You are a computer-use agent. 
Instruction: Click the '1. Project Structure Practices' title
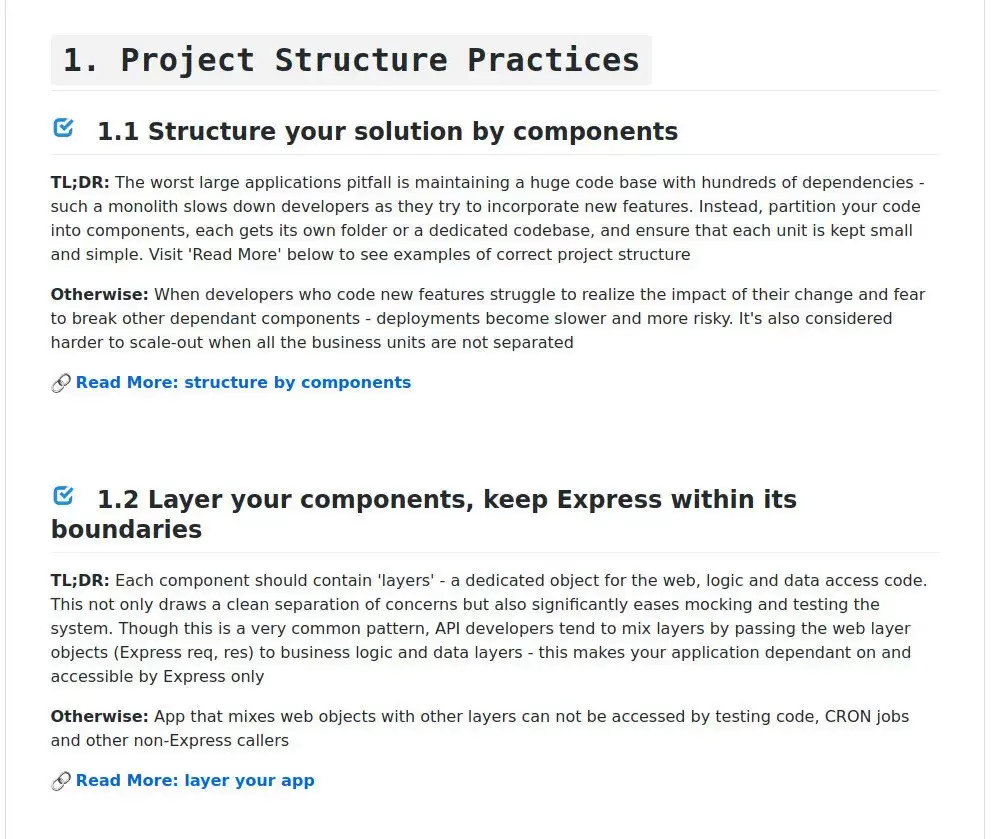pyautogui.click(x=351, y=60)
